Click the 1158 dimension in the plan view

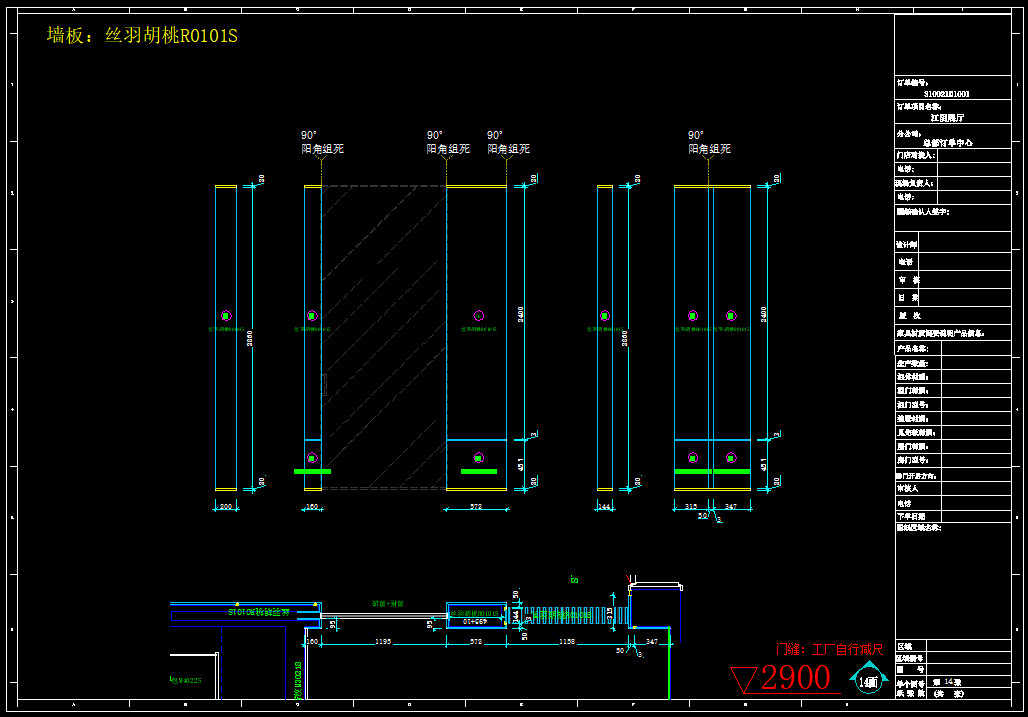567,642
